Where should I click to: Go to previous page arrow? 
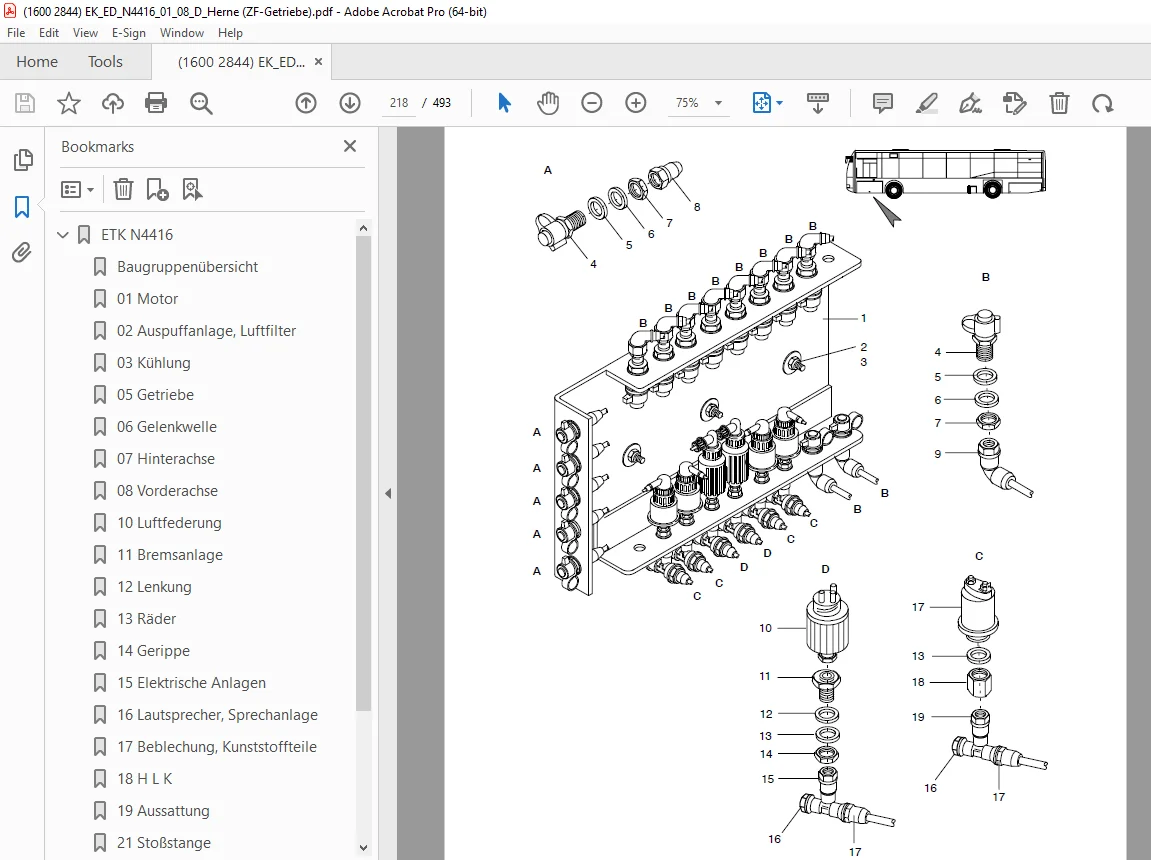[306, 103]
